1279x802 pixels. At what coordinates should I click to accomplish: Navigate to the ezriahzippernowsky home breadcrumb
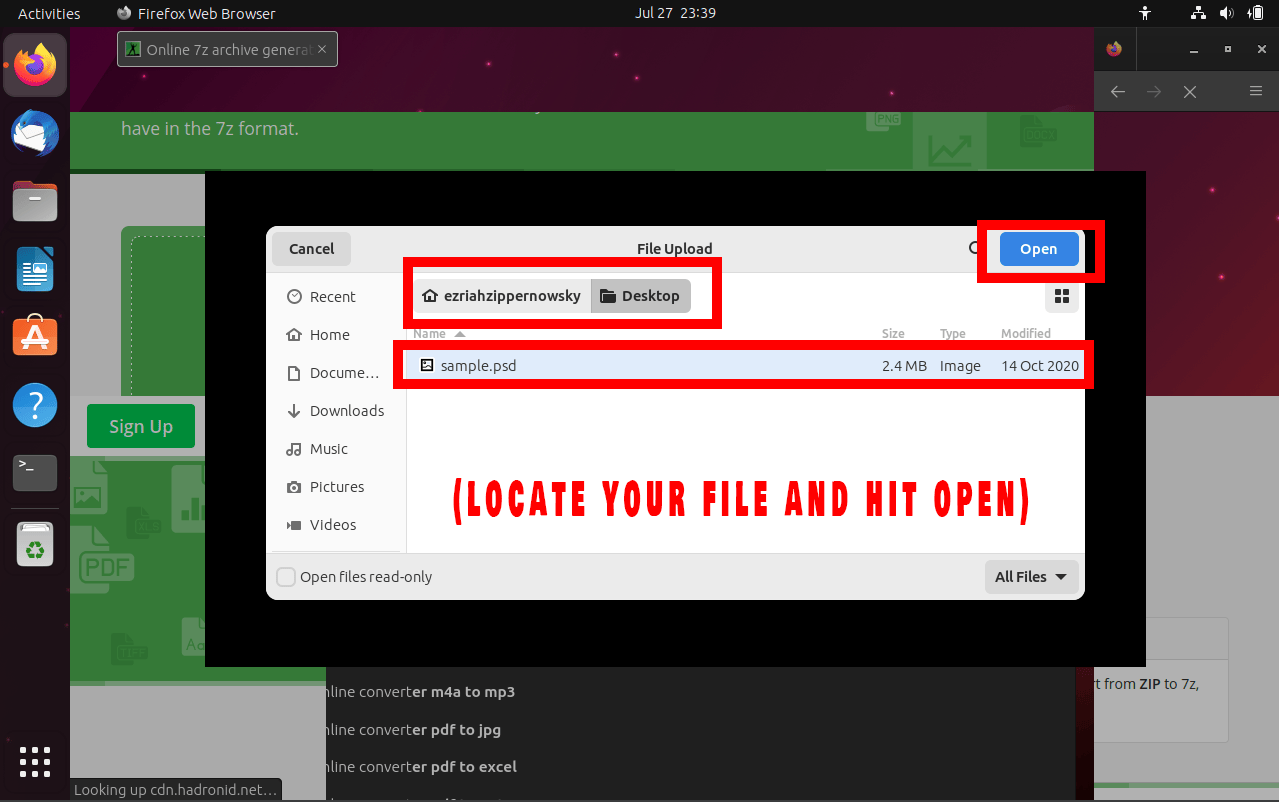500,295
